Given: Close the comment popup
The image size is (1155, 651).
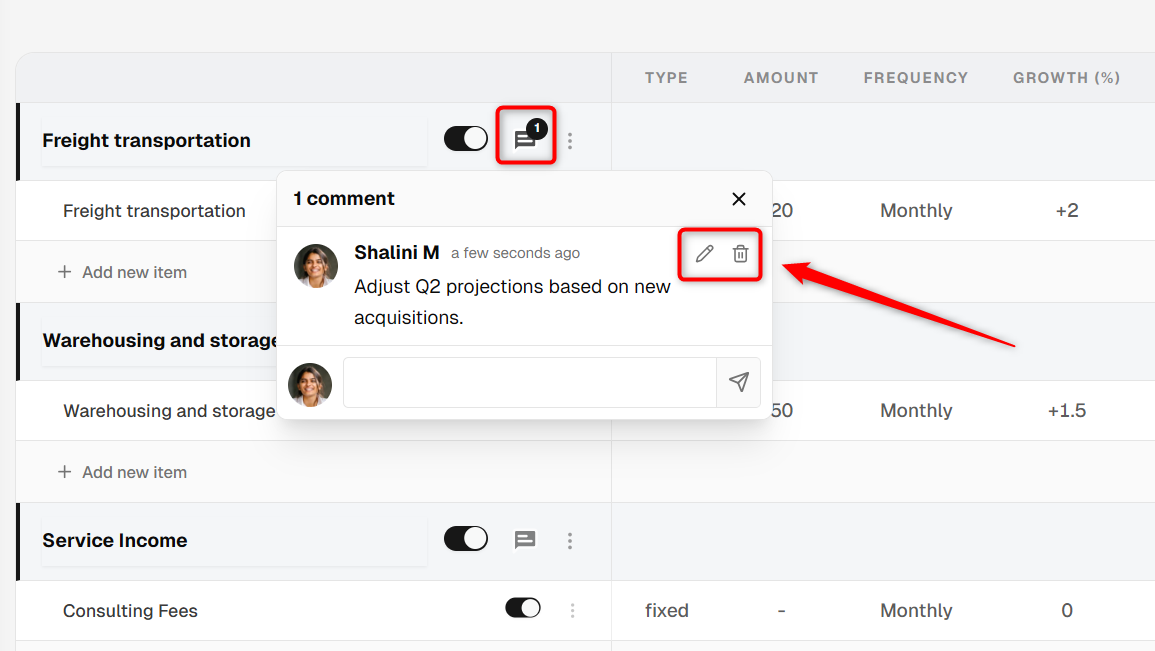Looking at the screenshot, I should [739, 199].
